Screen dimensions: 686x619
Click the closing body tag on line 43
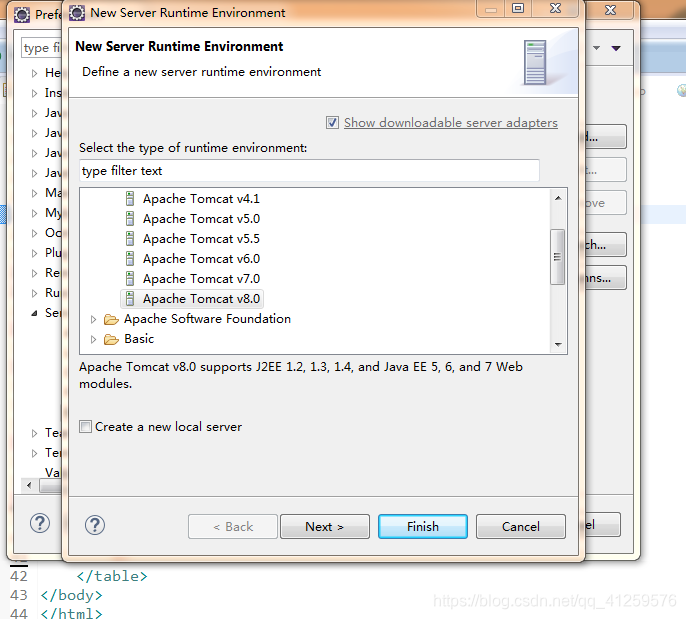pyautogui.click(x=72, y=595)
